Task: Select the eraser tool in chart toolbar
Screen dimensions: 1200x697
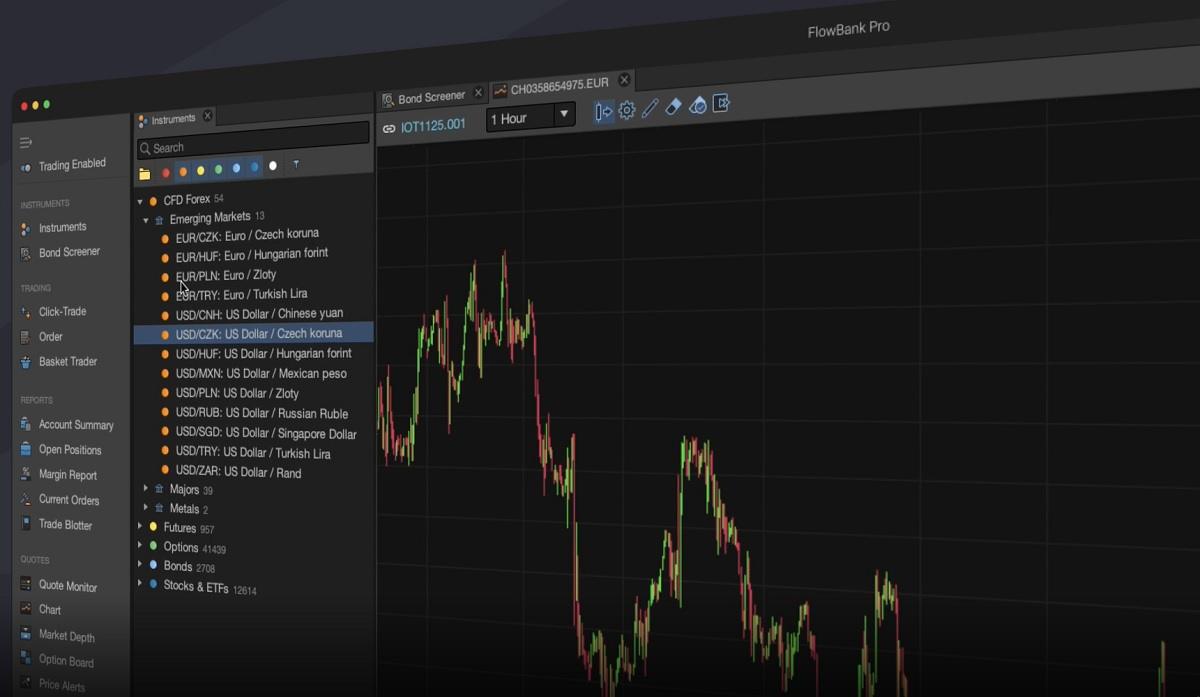Action: [x=673, y=106]
